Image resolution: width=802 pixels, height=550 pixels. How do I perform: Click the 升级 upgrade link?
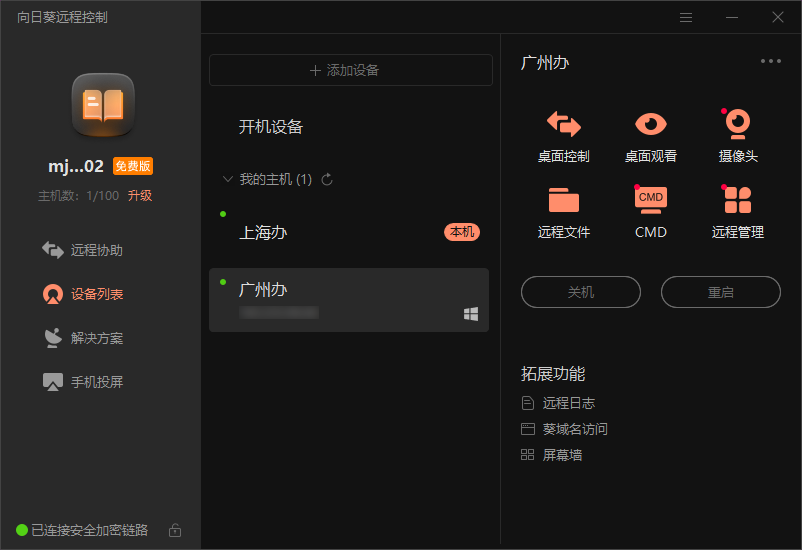140,196
